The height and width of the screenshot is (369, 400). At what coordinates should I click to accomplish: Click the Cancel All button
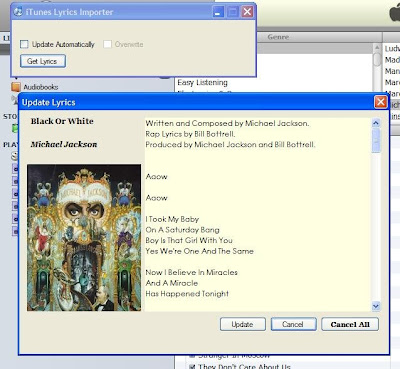pyautogui.click(x=350, y=324)
